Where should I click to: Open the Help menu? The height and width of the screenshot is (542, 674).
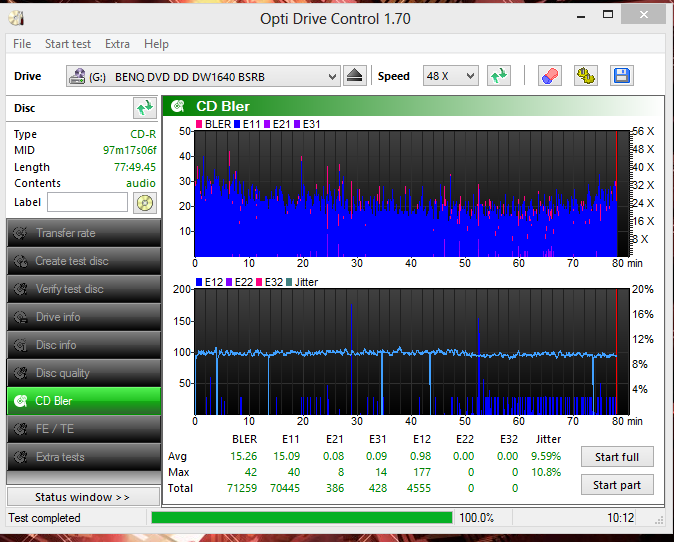[156, 44]
